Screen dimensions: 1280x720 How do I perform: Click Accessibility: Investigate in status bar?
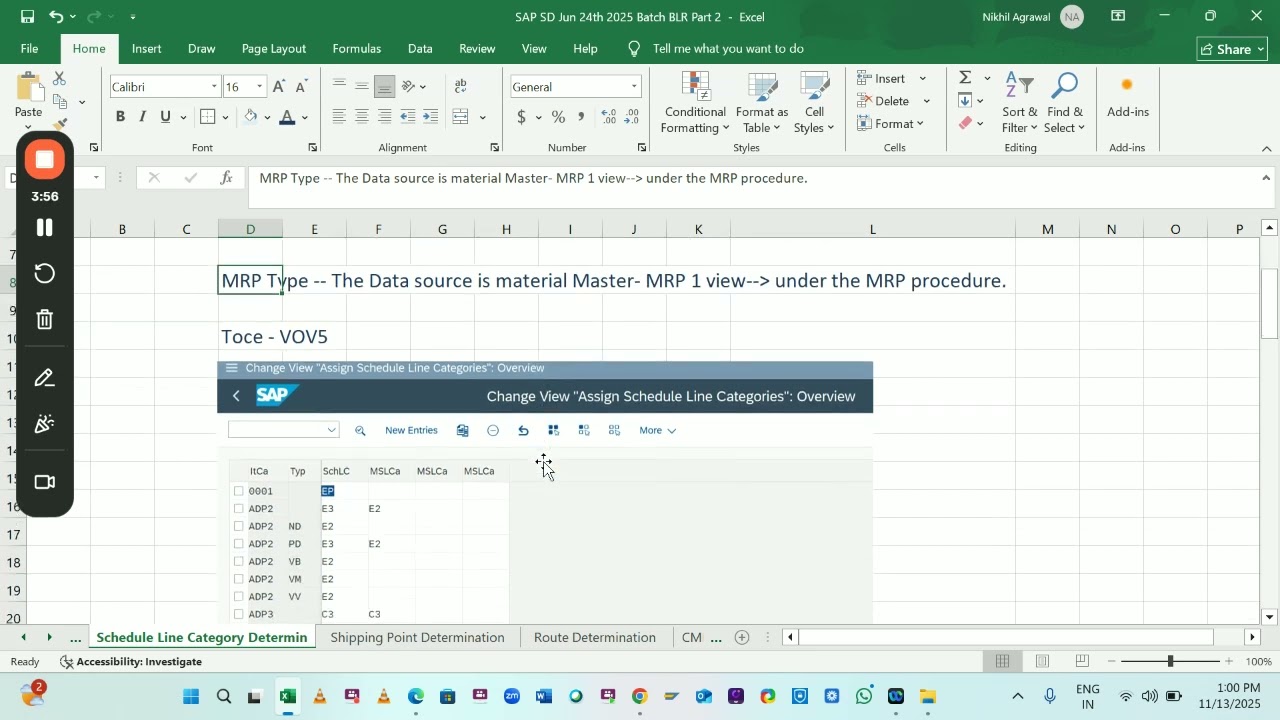[131, 662]
